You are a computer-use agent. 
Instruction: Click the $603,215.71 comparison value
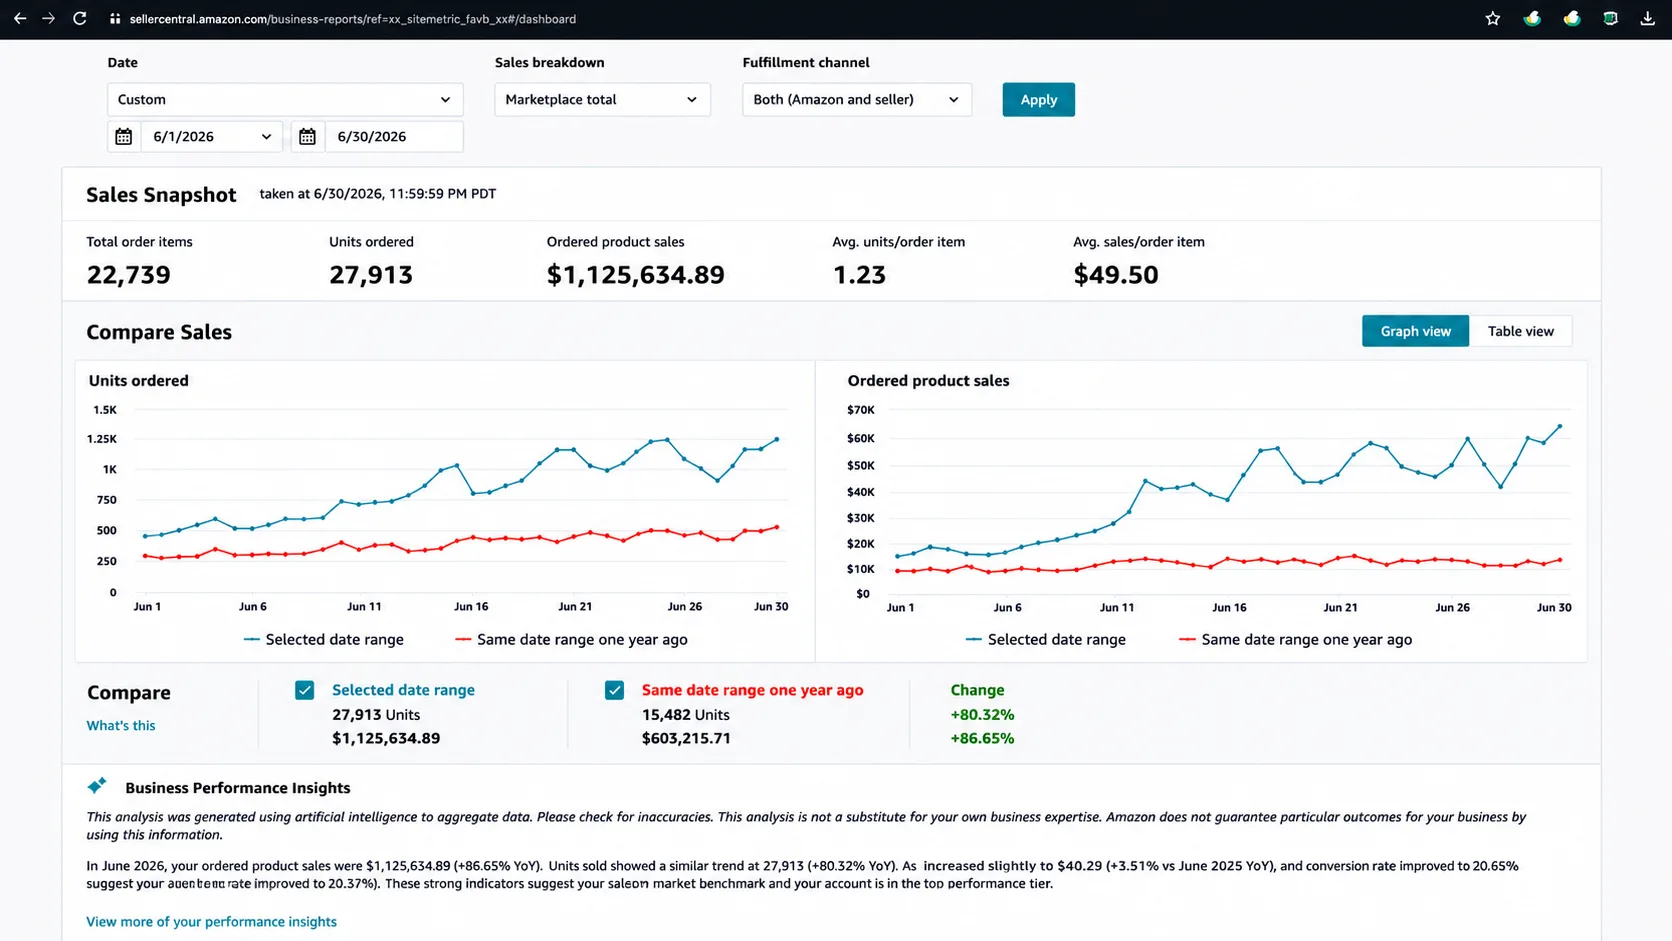point(686,738)
